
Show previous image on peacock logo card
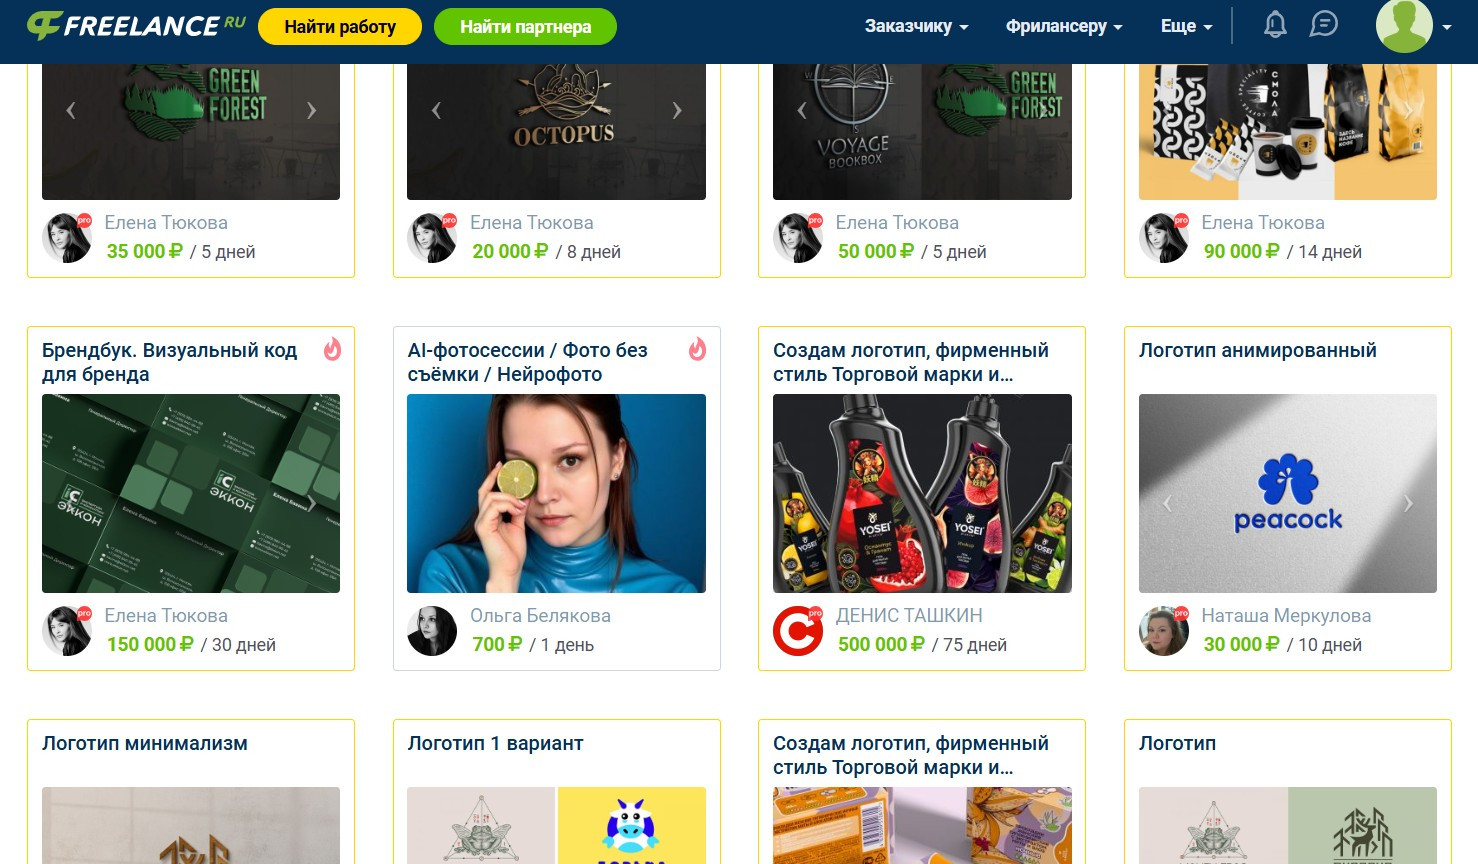[1167, 503]
